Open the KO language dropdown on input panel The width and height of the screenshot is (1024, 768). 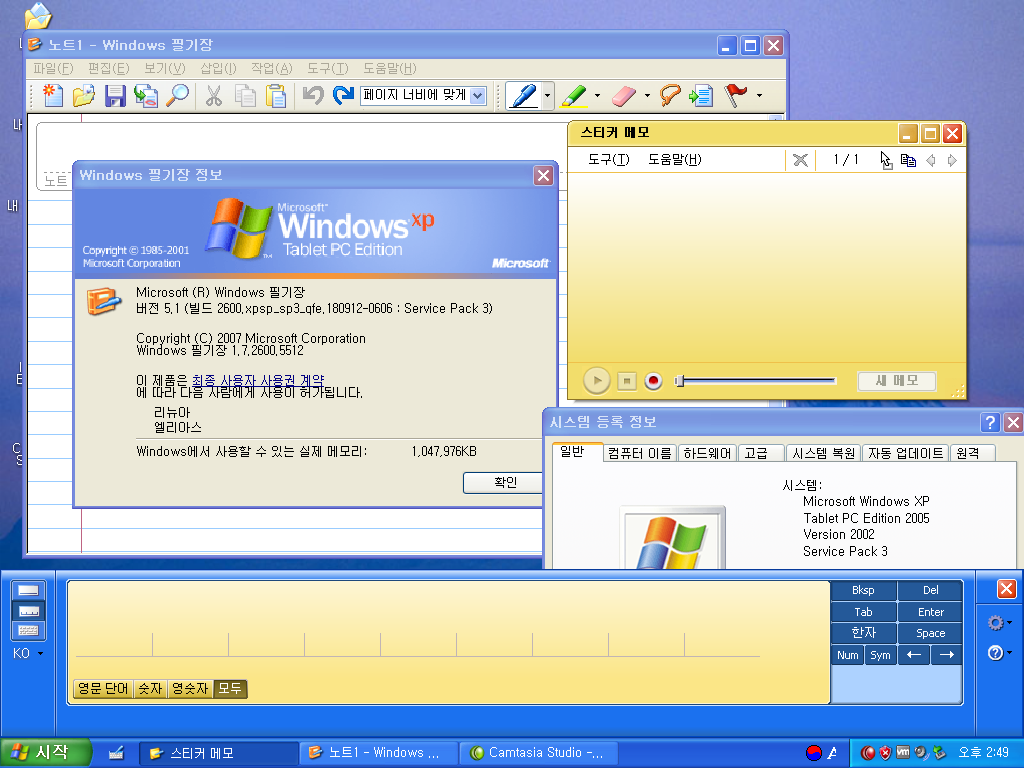28,653
